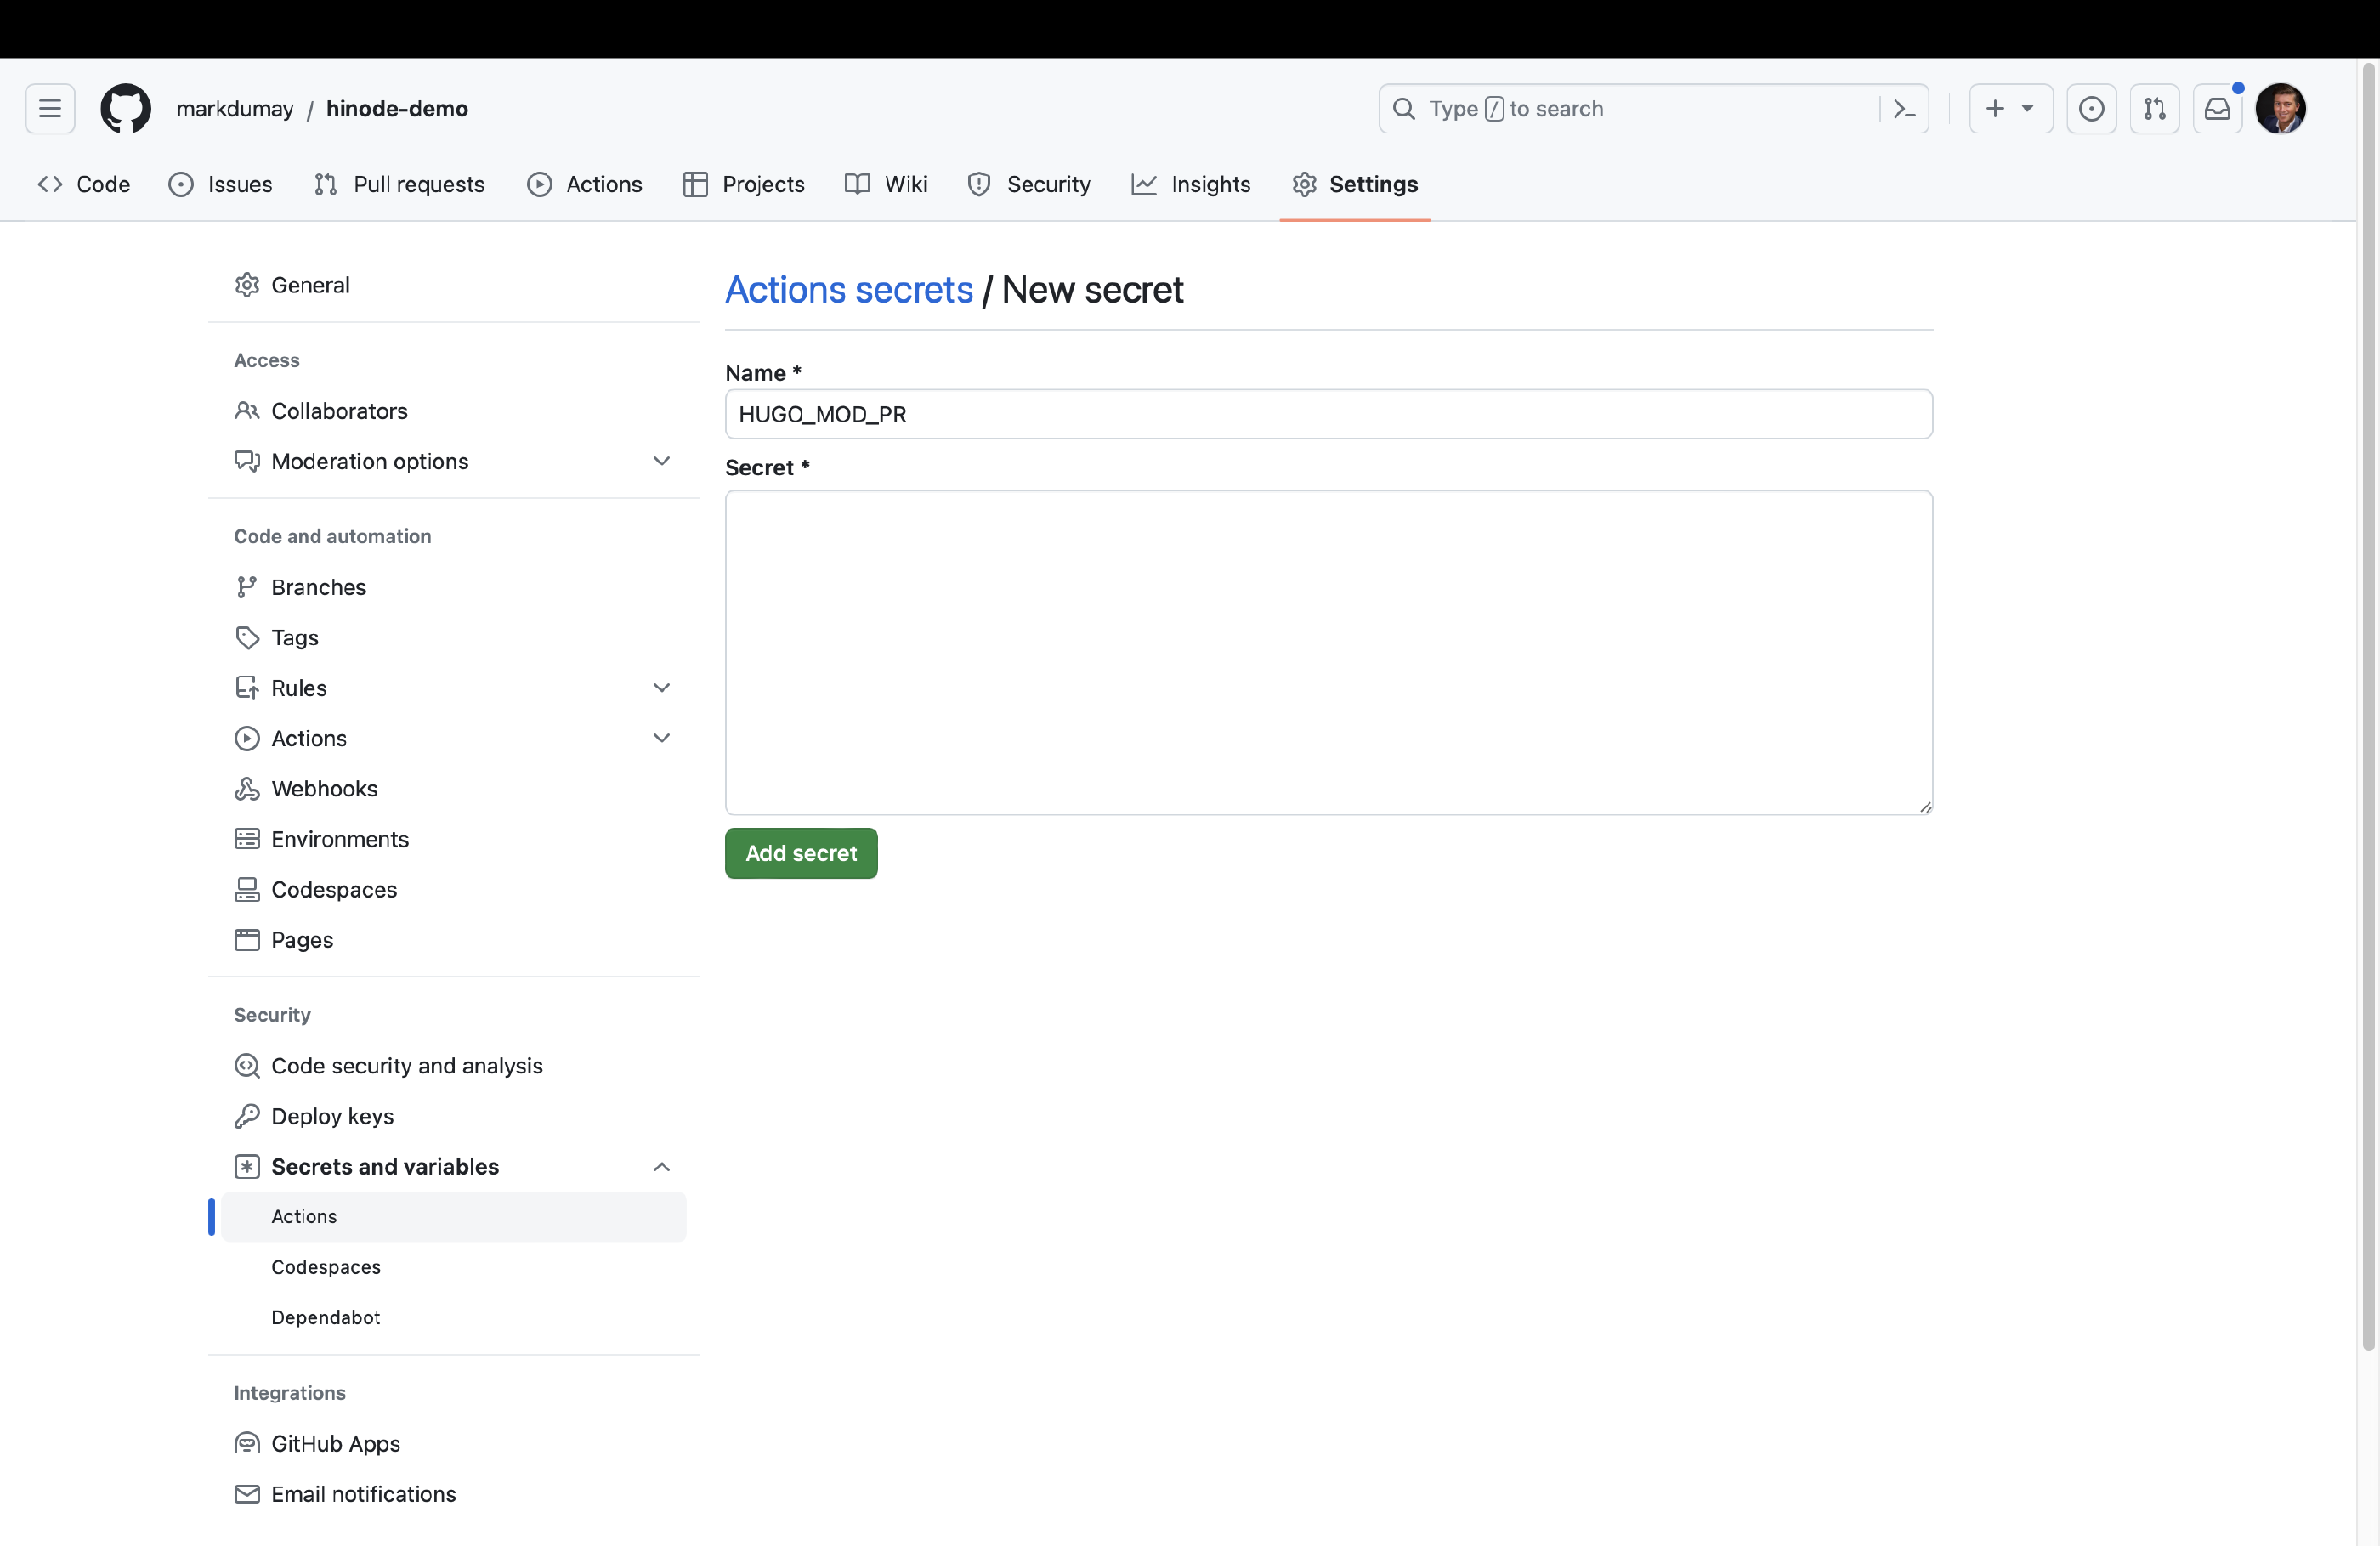
Task: Open the create new plus dropdown
Action: [x=2010, y=109]
